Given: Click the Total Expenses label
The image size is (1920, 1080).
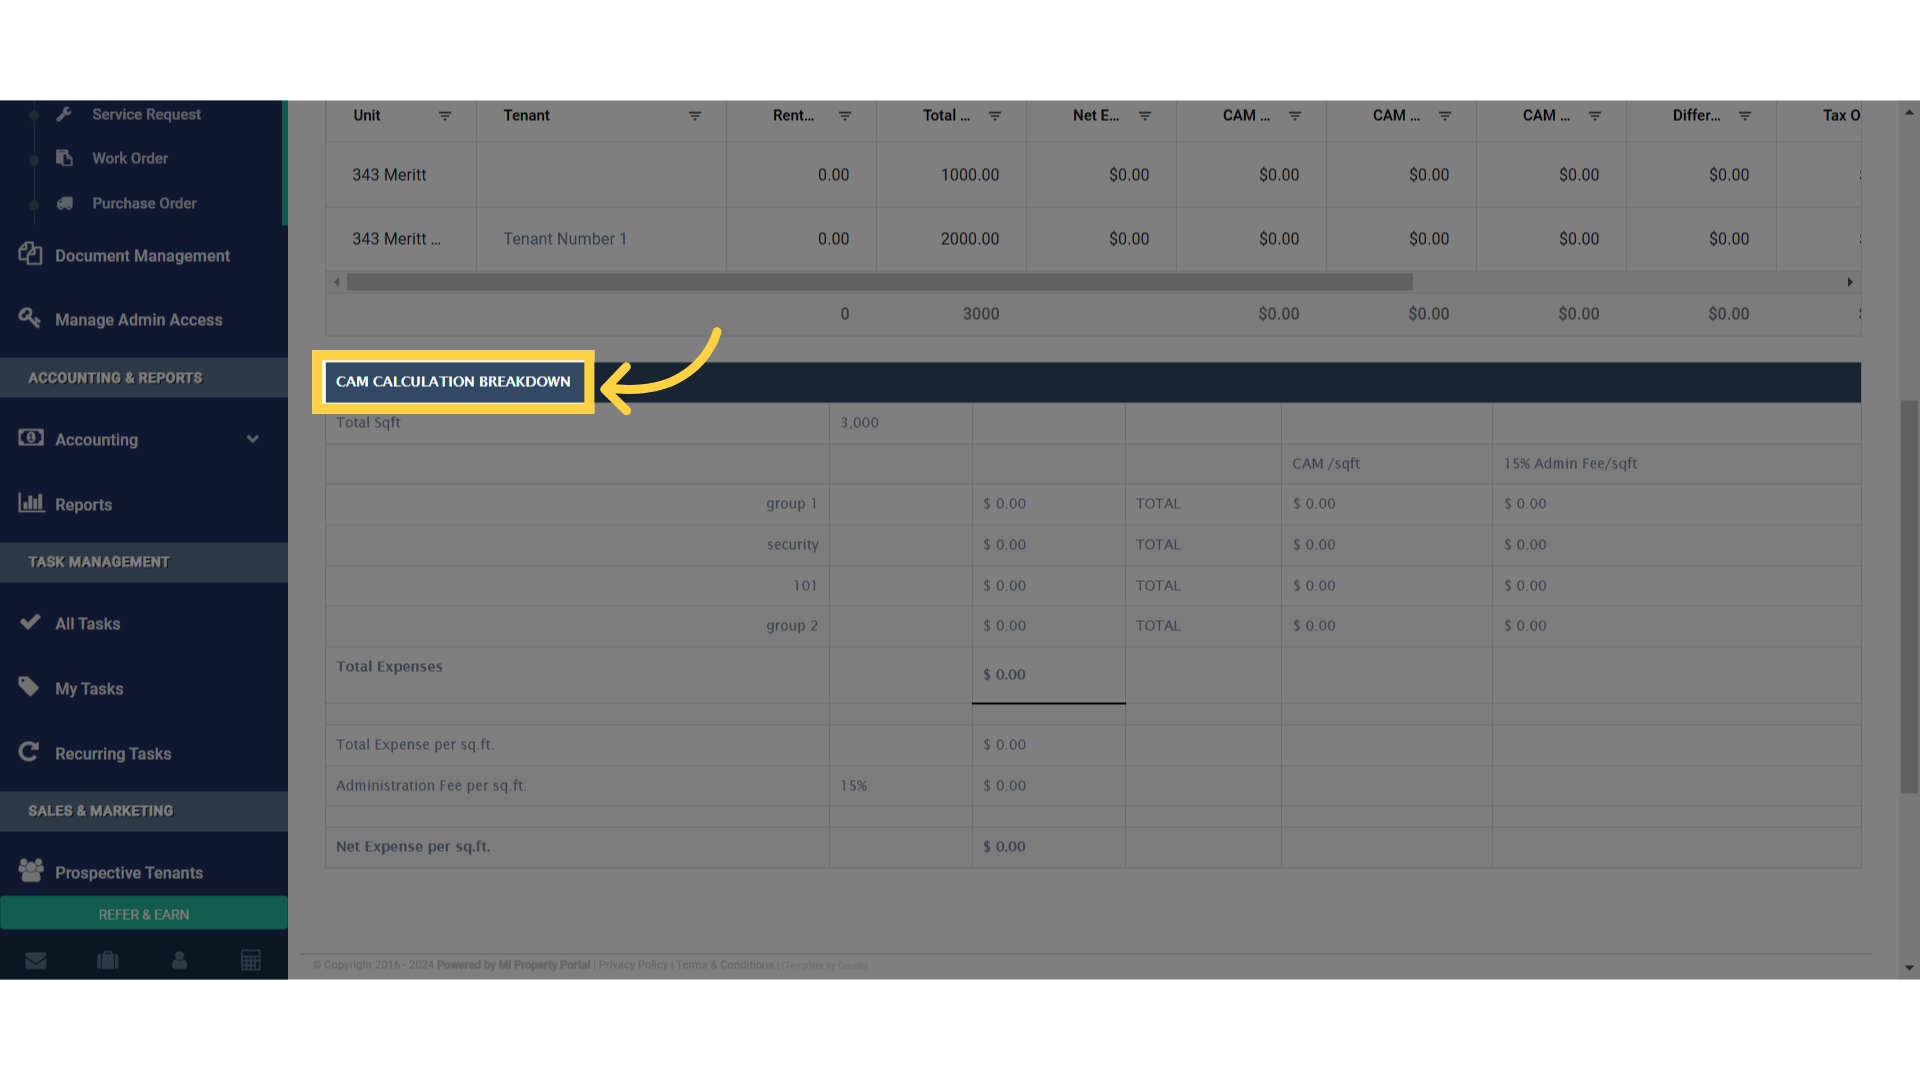Looking at the screenshot, I should click(x=389, y=667).
